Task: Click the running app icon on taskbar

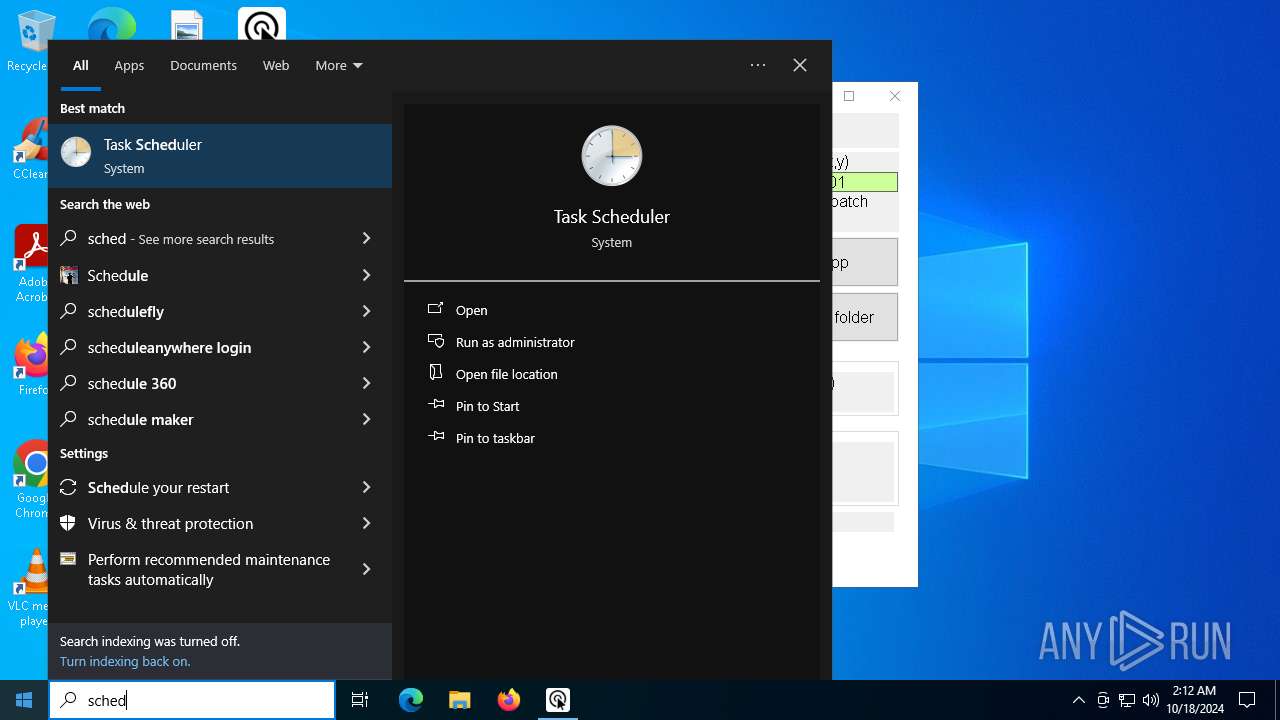Action: point(558,700)
